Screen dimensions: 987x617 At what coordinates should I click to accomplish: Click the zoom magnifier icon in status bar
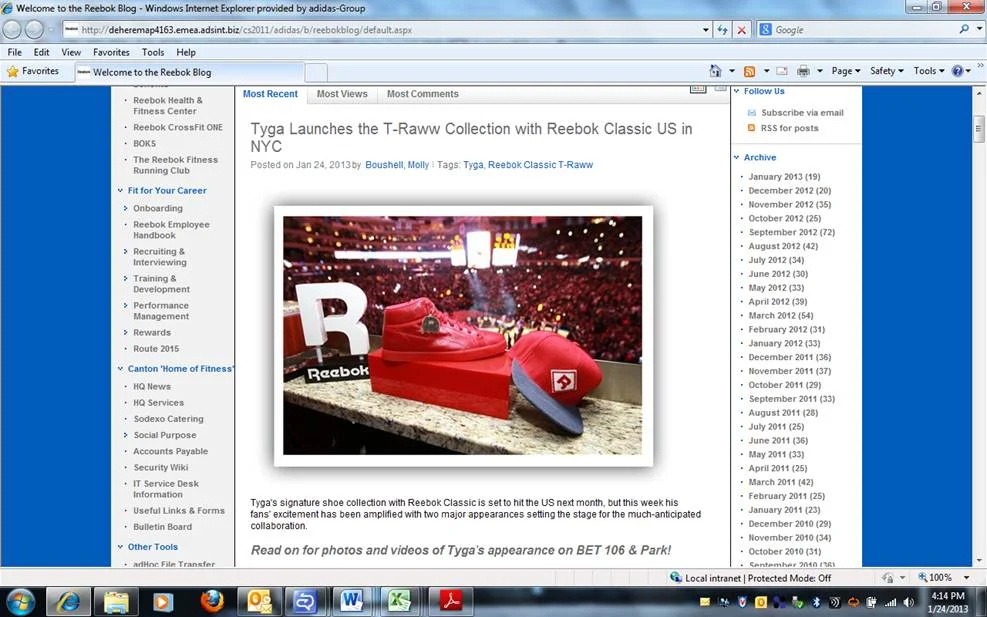[922, 577]
